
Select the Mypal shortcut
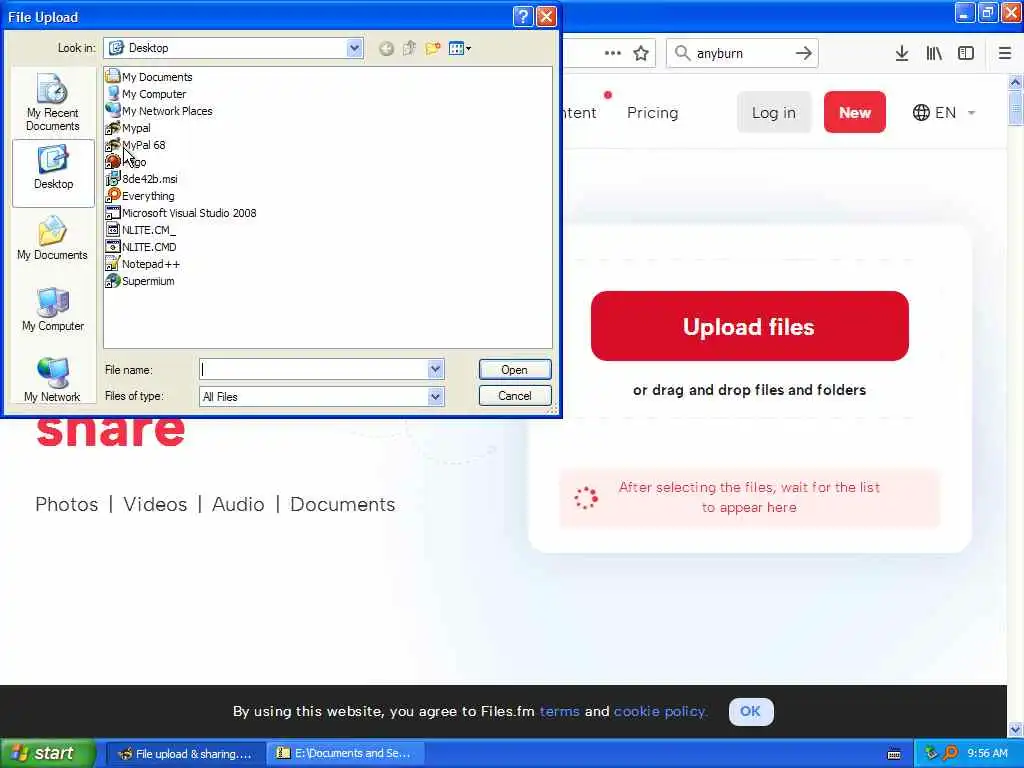tap(129, 128)
